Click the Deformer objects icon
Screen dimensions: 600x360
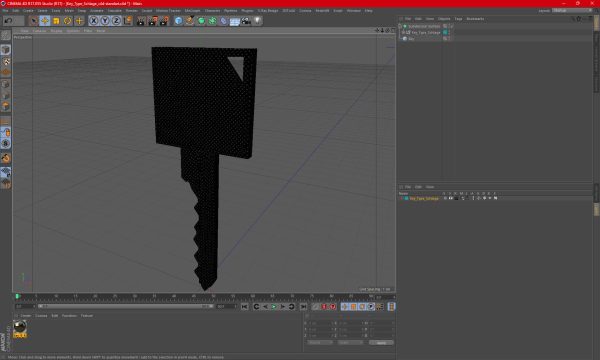223,21
